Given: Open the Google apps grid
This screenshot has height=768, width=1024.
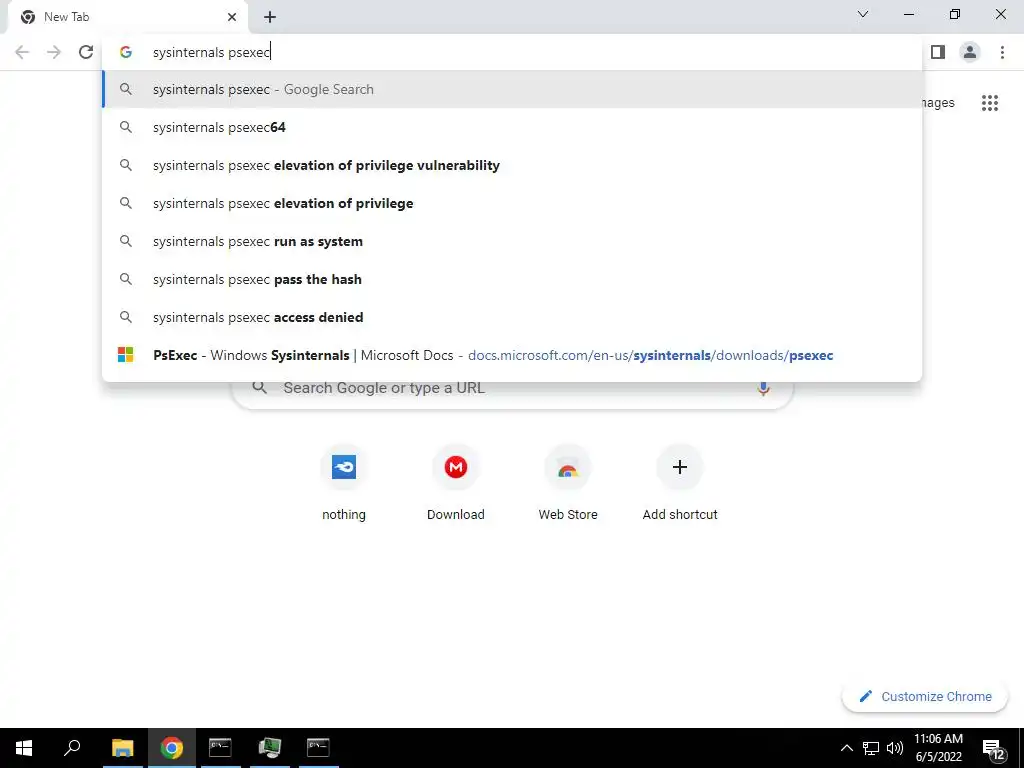Looking at the screenshot, I should 989,103.
